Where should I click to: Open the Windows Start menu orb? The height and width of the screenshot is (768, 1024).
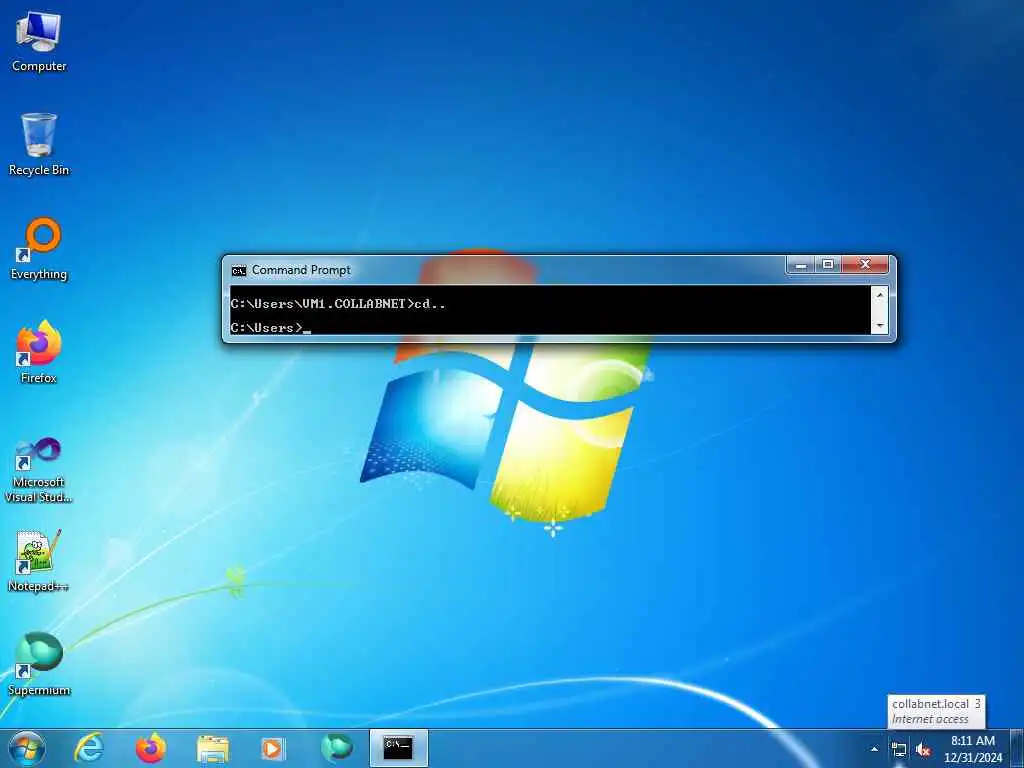[x=27, y=748]
